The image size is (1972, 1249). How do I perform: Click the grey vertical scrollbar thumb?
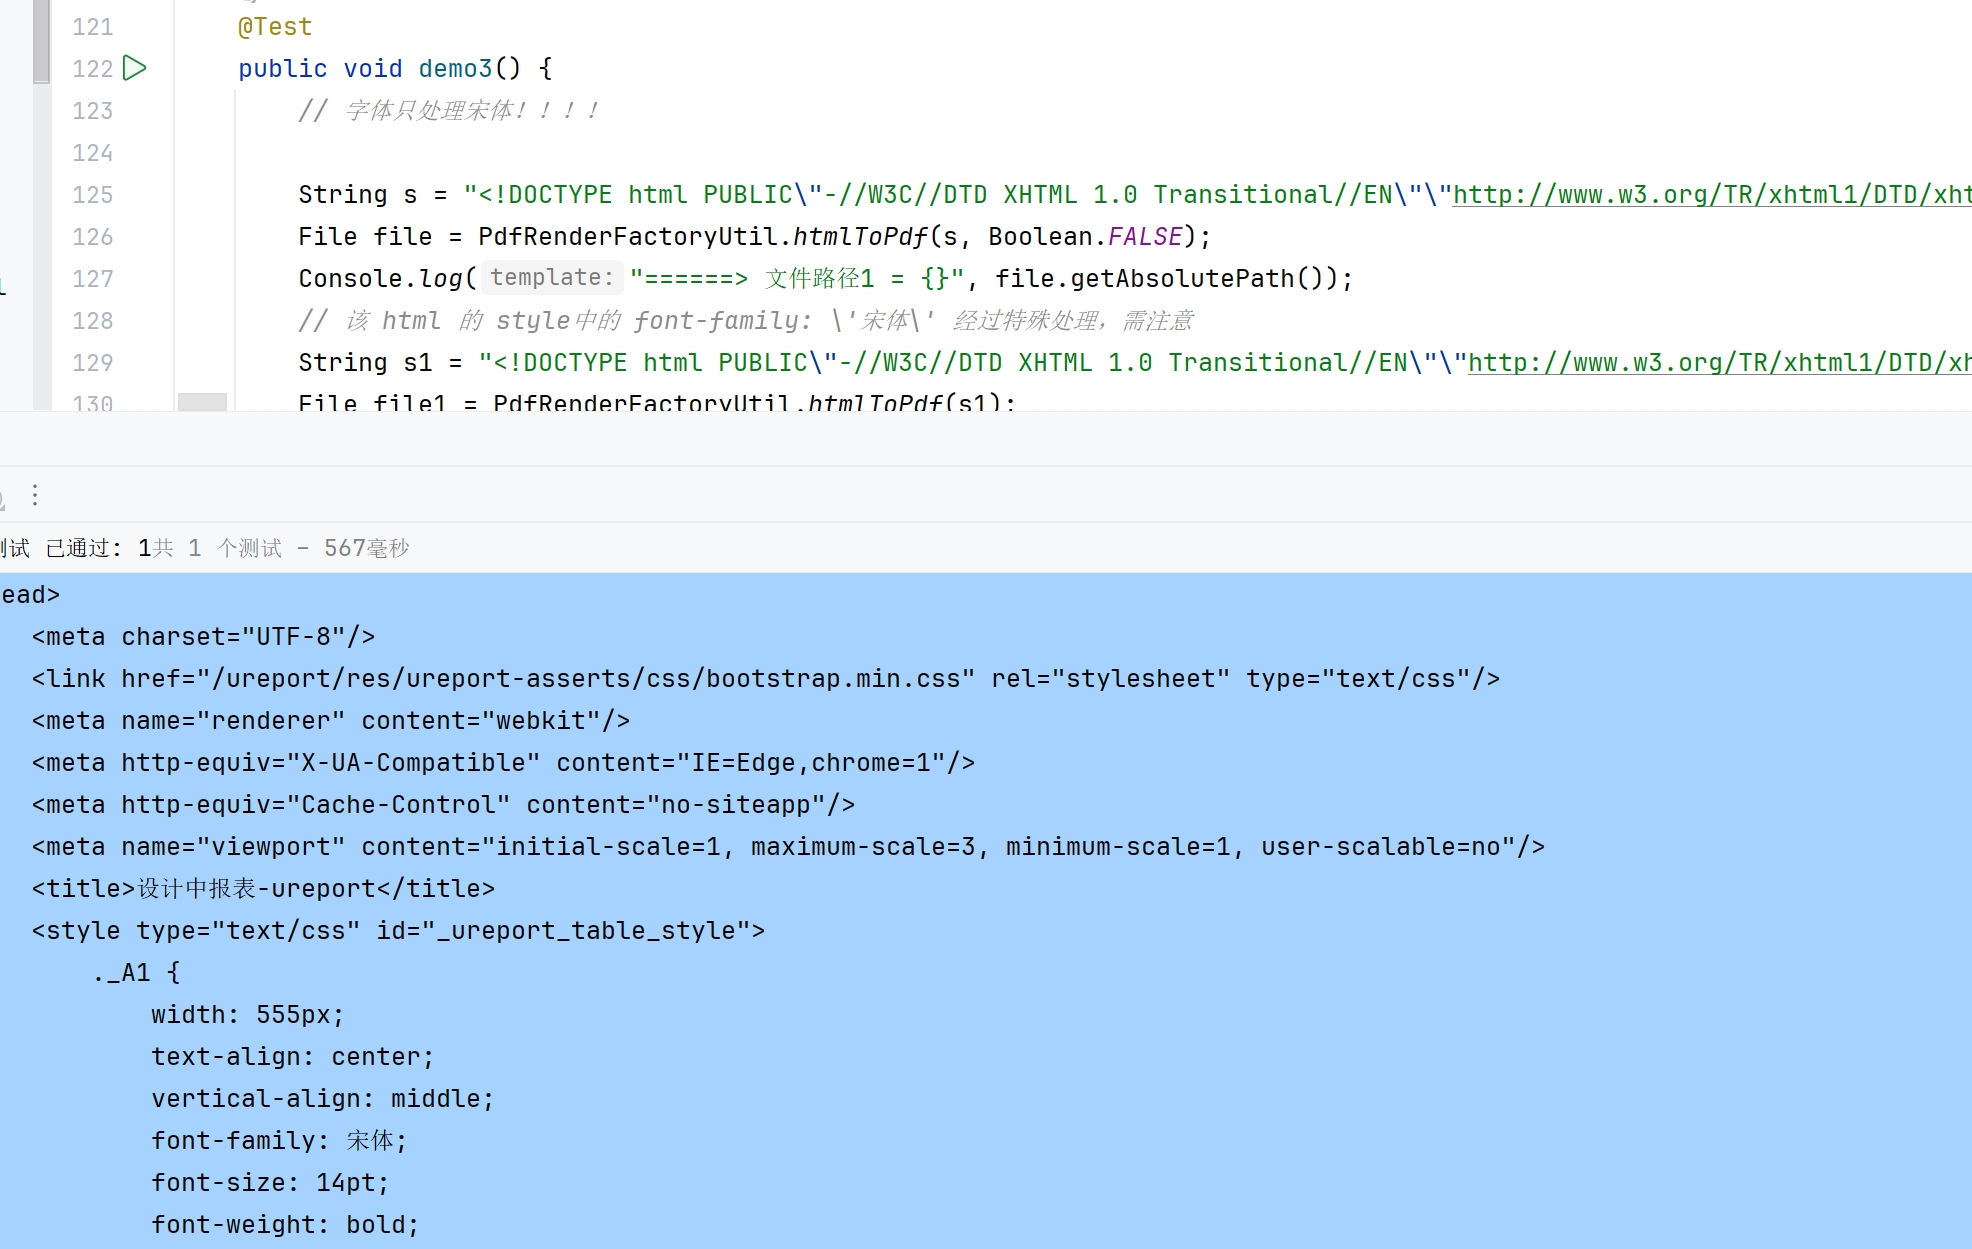41,40
